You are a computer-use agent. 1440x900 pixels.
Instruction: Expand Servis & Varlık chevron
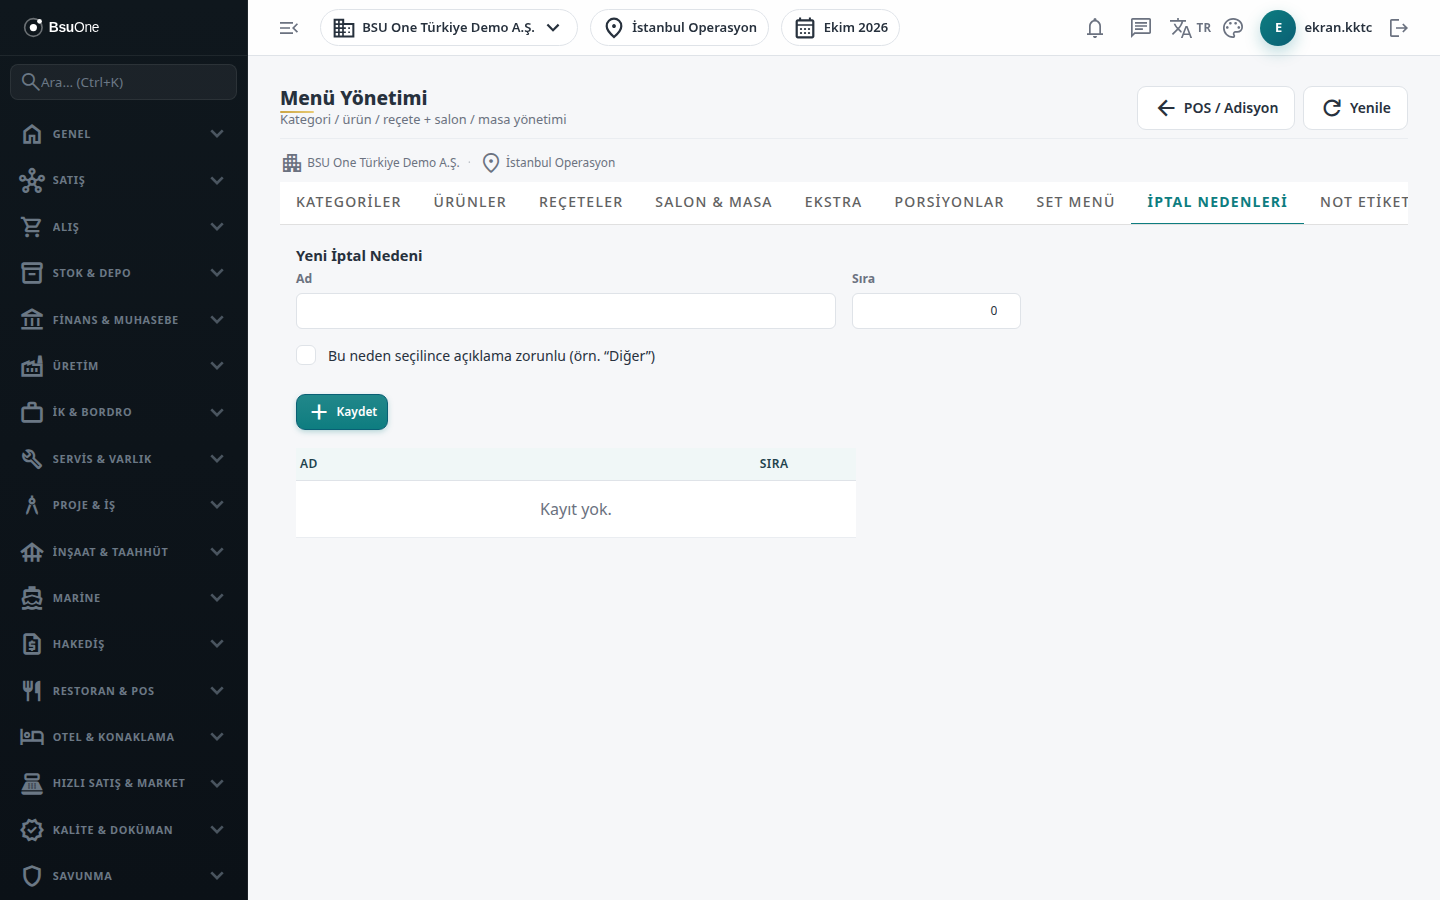click(x=217, y=459)
